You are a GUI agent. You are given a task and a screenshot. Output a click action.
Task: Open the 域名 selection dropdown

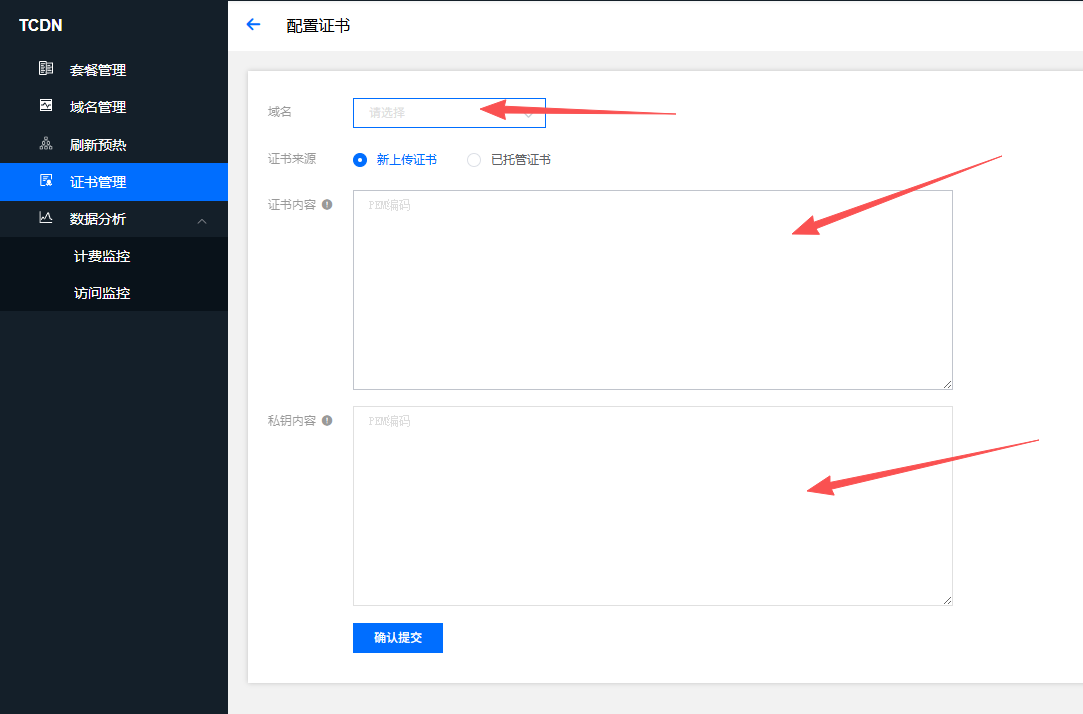449,113
